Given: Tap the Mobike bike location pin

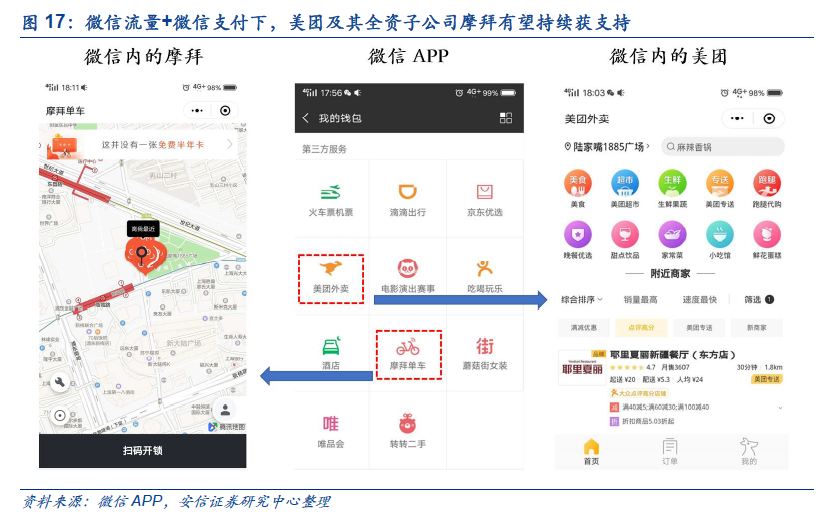Looking at the screenshot, I should (x=145, y=256).
